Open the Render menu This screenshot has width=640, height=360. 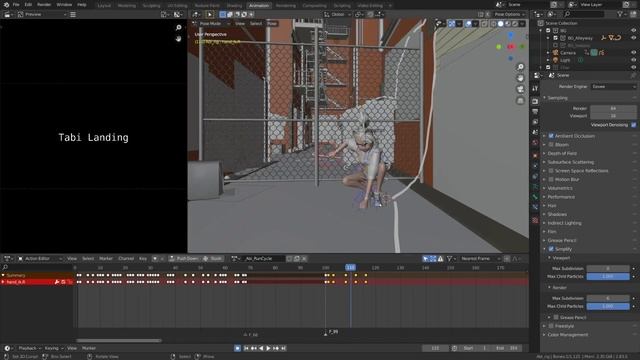click(x=44, y=5)
